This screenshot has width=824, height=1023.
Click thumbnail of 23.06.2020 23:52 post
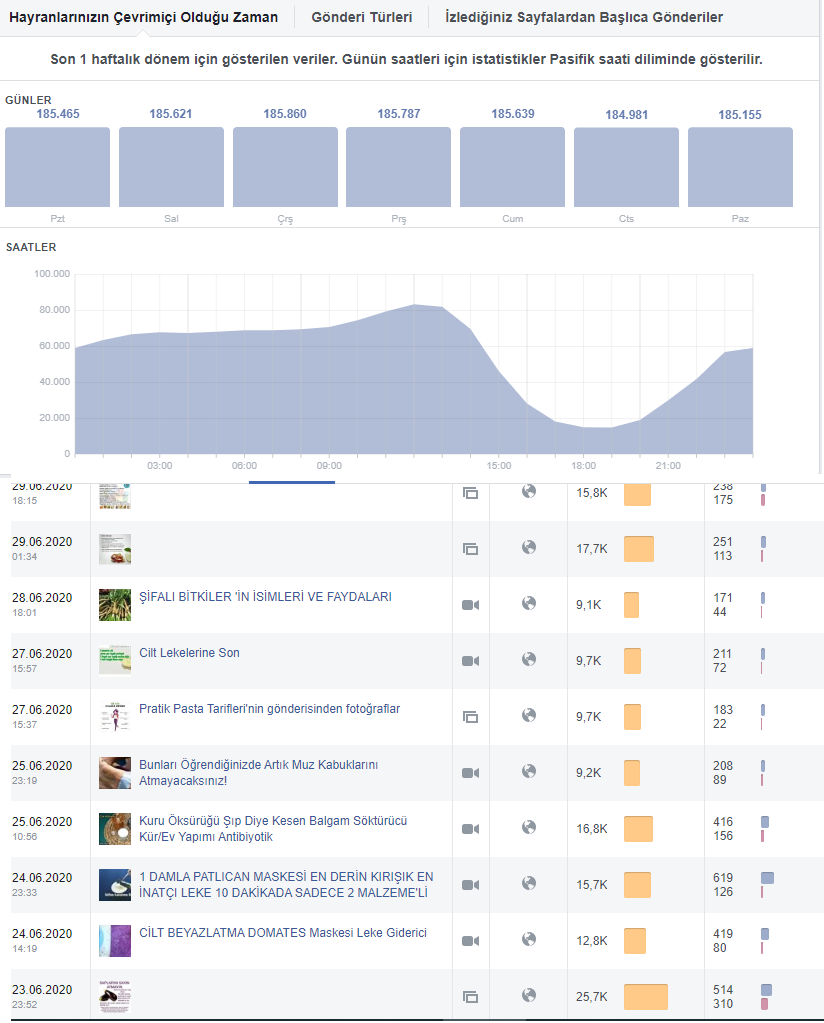point(115,997)
